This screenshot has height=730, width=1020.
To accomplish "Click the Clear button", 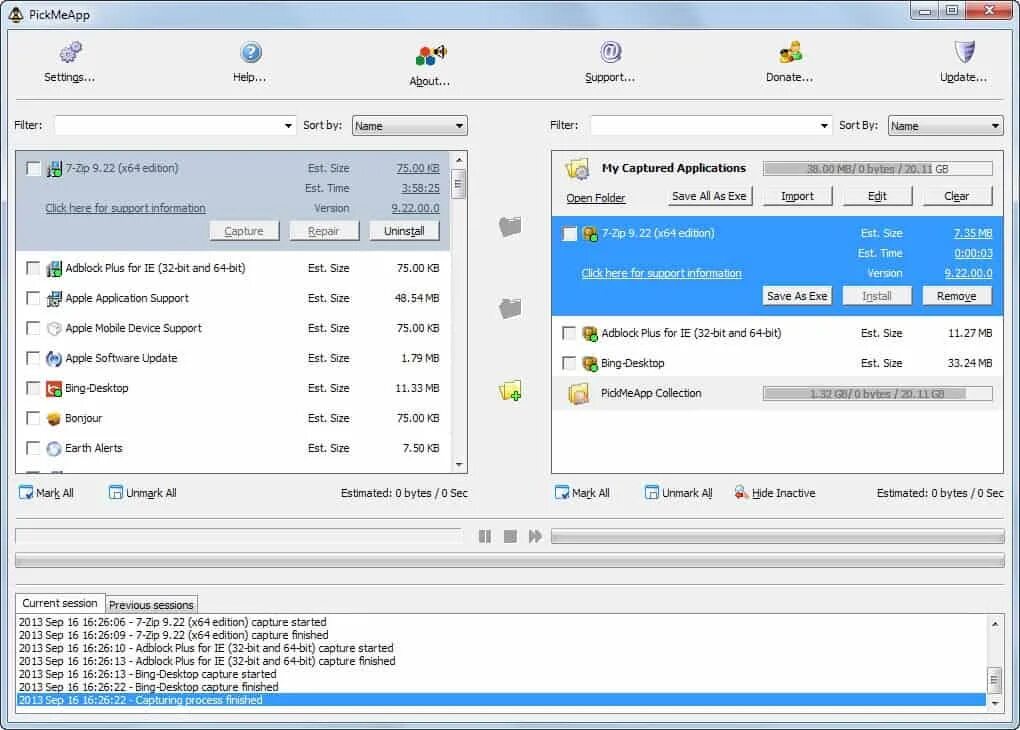I will 957,196.
